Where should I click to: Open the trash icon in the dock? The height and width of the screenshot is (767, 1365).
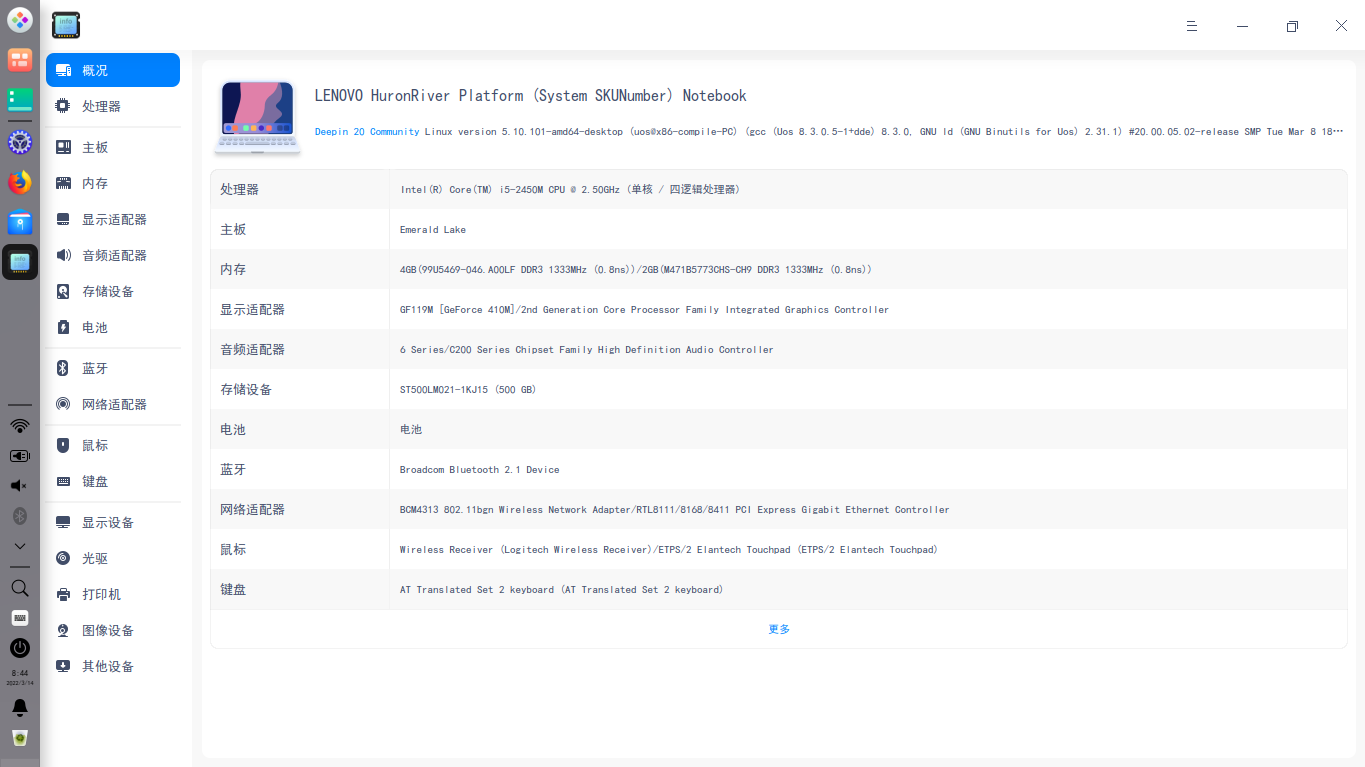20,738
